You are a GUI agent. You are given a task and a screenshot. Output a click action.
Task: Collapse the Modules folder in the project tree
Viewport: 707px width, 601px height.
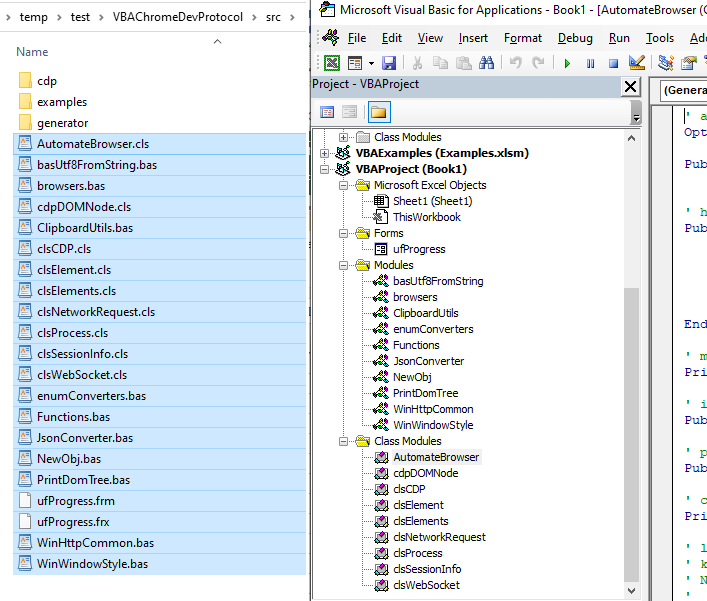(x=344, y=265)
